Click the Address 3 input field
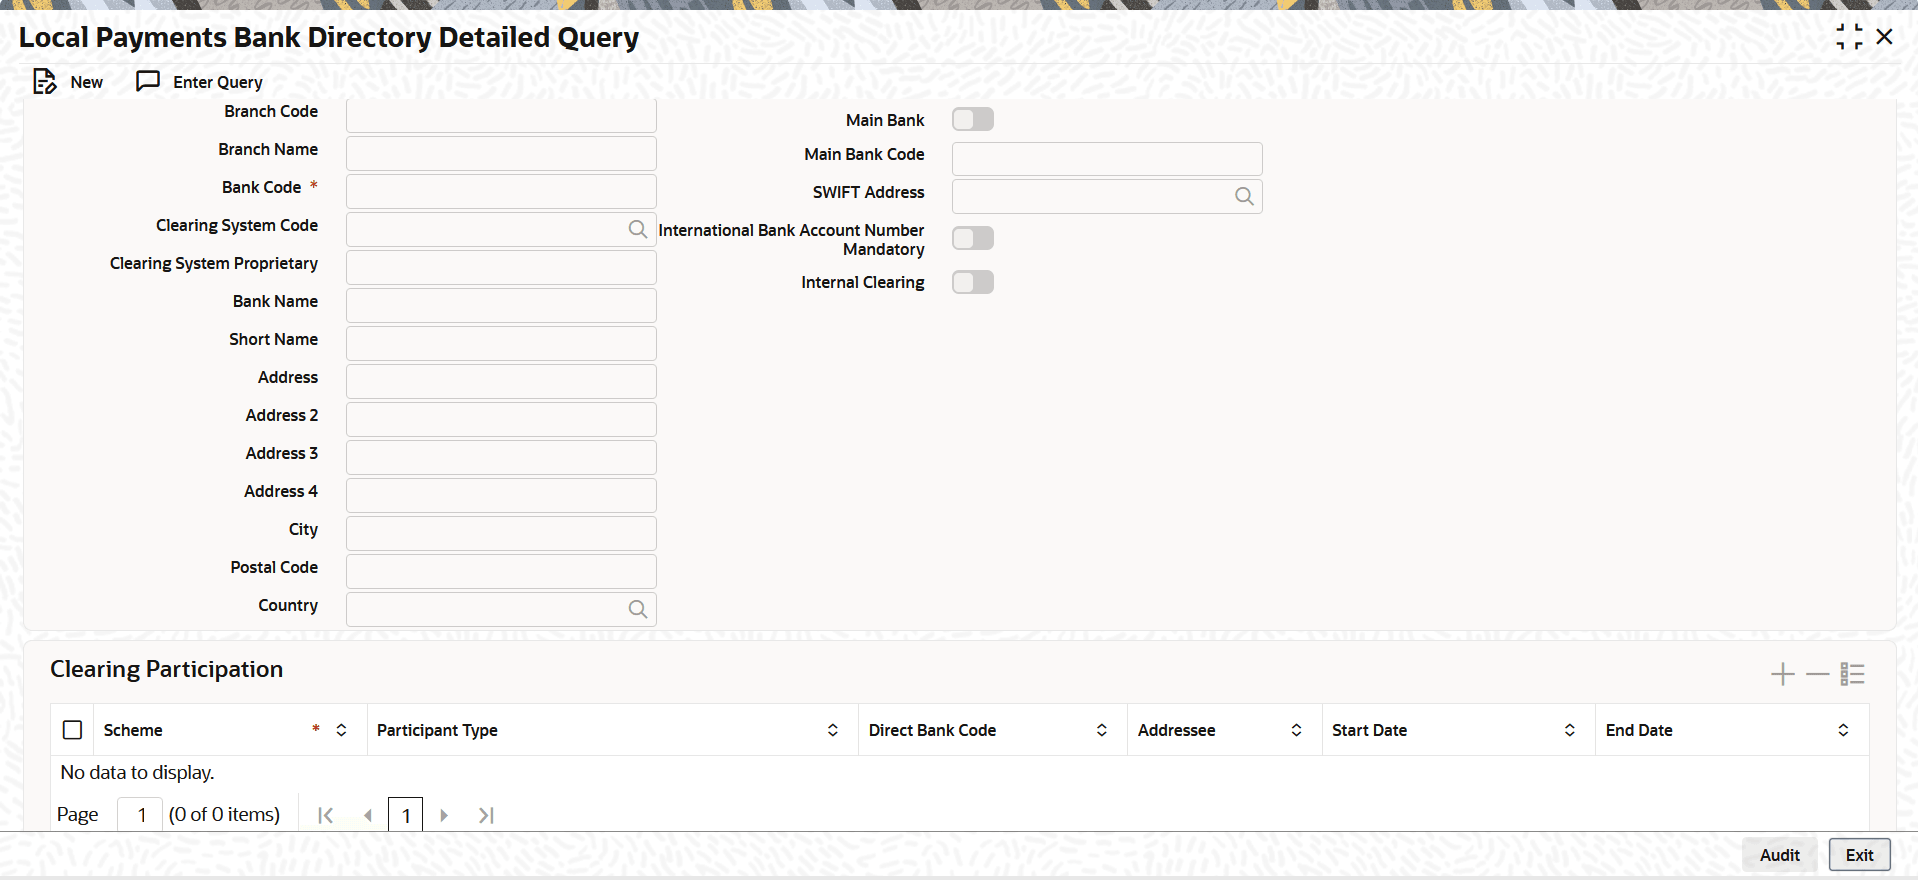Image resolution: width=1918 pixels, height=880 pixels. click(501, 457)
